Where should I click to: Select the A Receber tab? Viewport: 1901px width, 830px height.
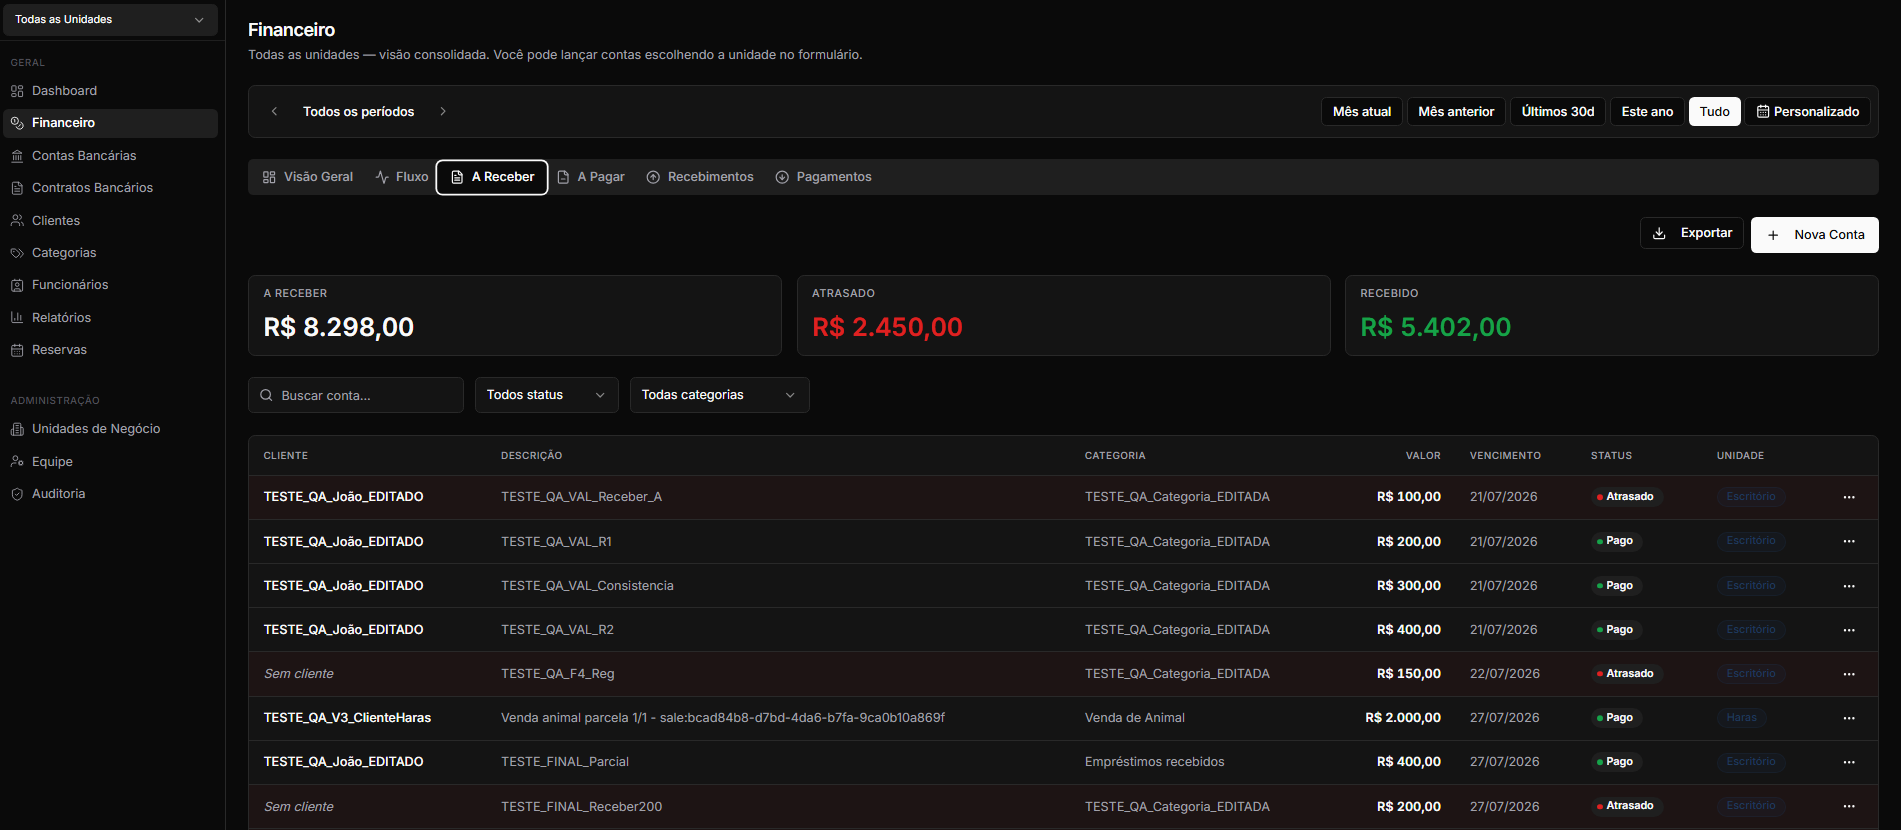click(x=492, y=177)
